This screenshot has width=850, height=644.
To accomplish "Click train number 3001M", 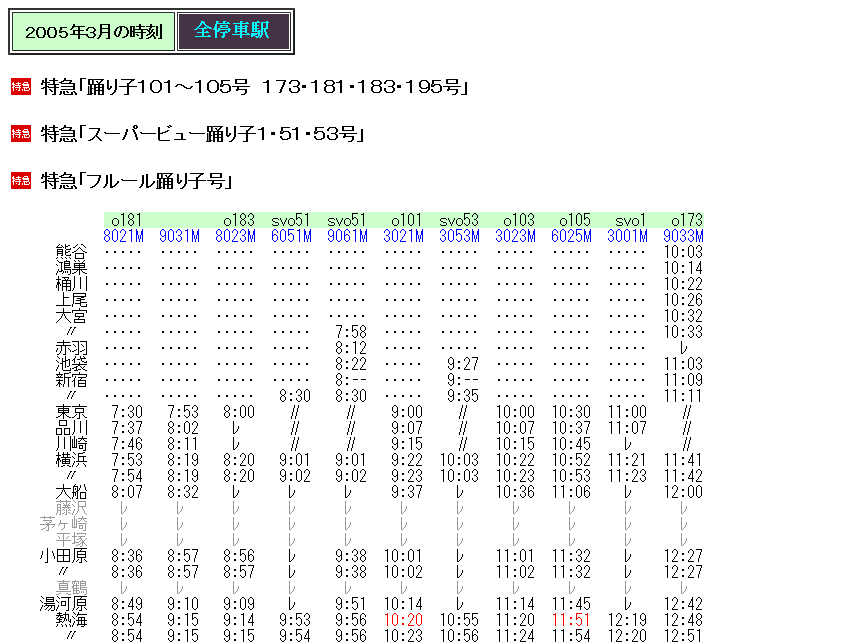I will click(x=626, y=236).
